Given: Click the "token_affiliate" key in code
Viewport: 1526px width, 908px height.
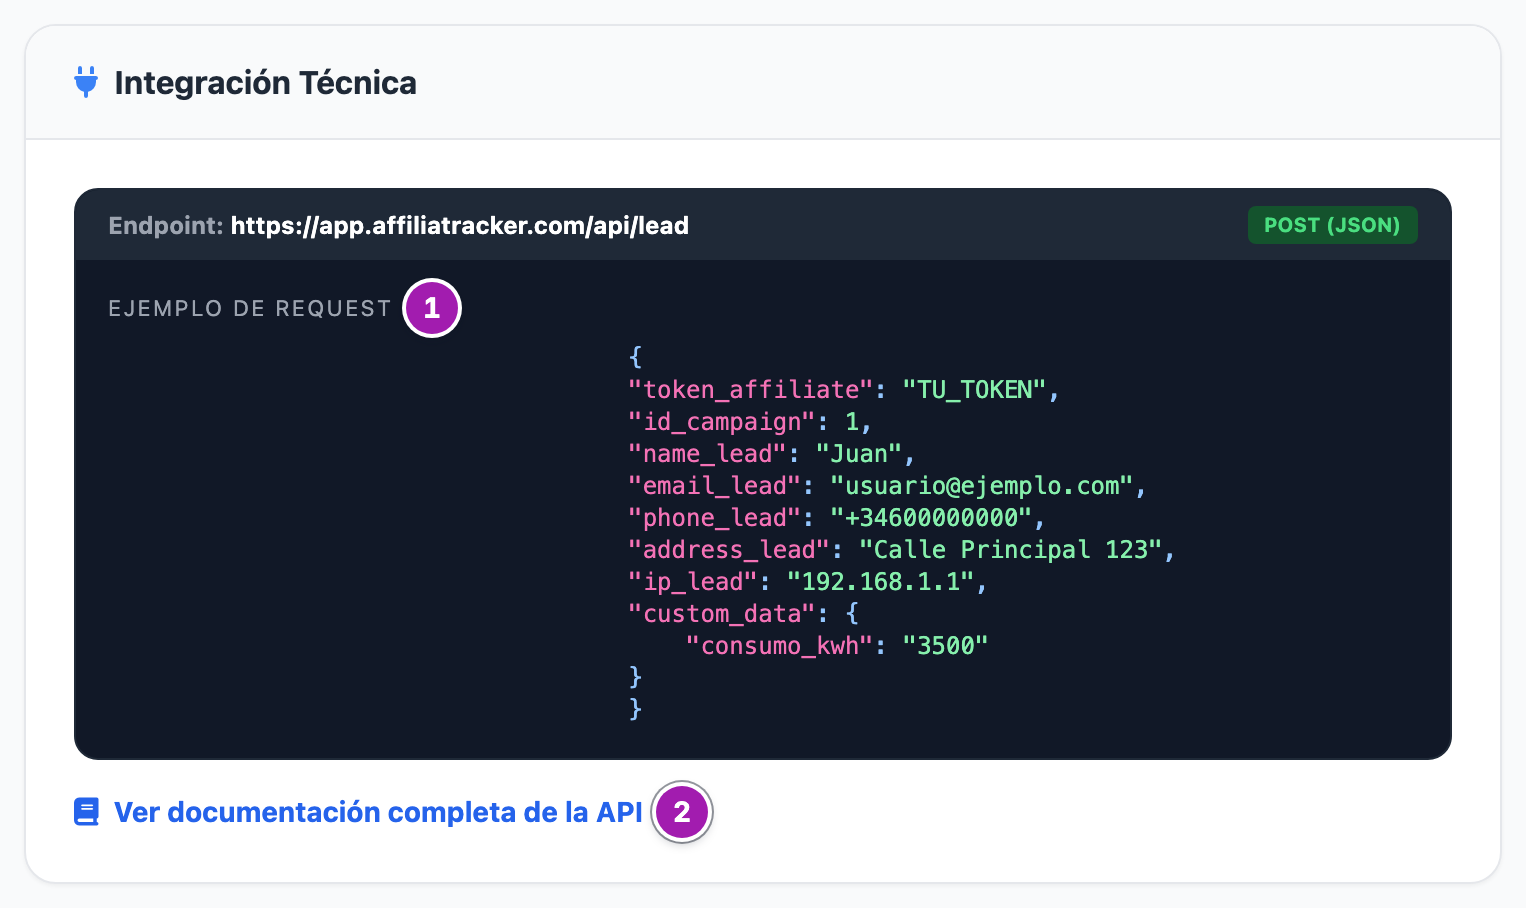Looking at the screenshot, I should click(x=750, y=390).
